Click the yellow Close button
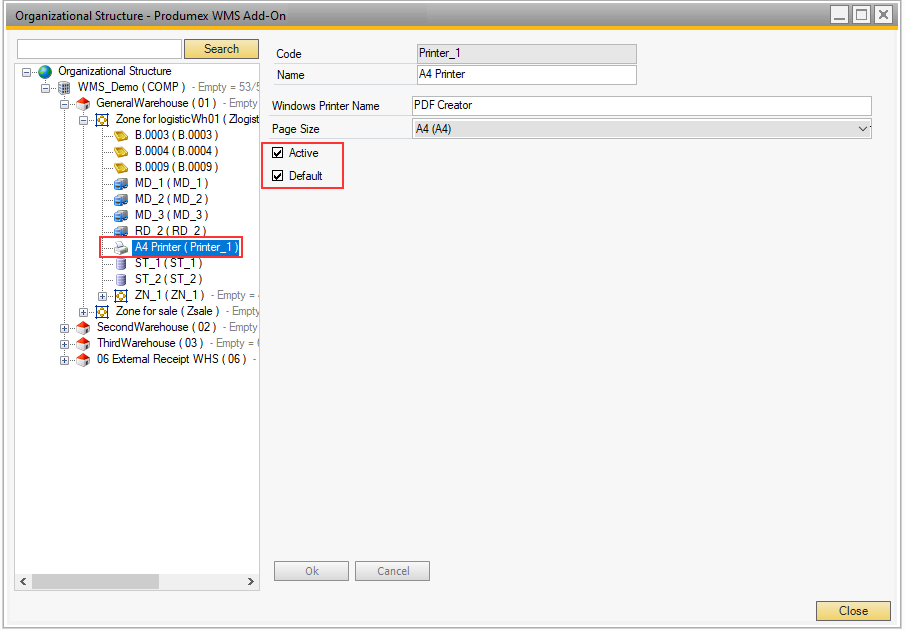The image size is (905, 630). (853, 611)
